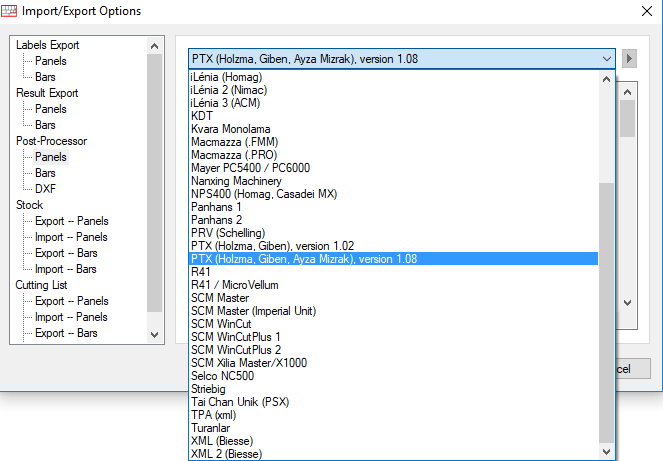The width and height of the screenshot is (663, 461).
Task: Select Cutting List Export -- Bars
Action: click(66, 333)
